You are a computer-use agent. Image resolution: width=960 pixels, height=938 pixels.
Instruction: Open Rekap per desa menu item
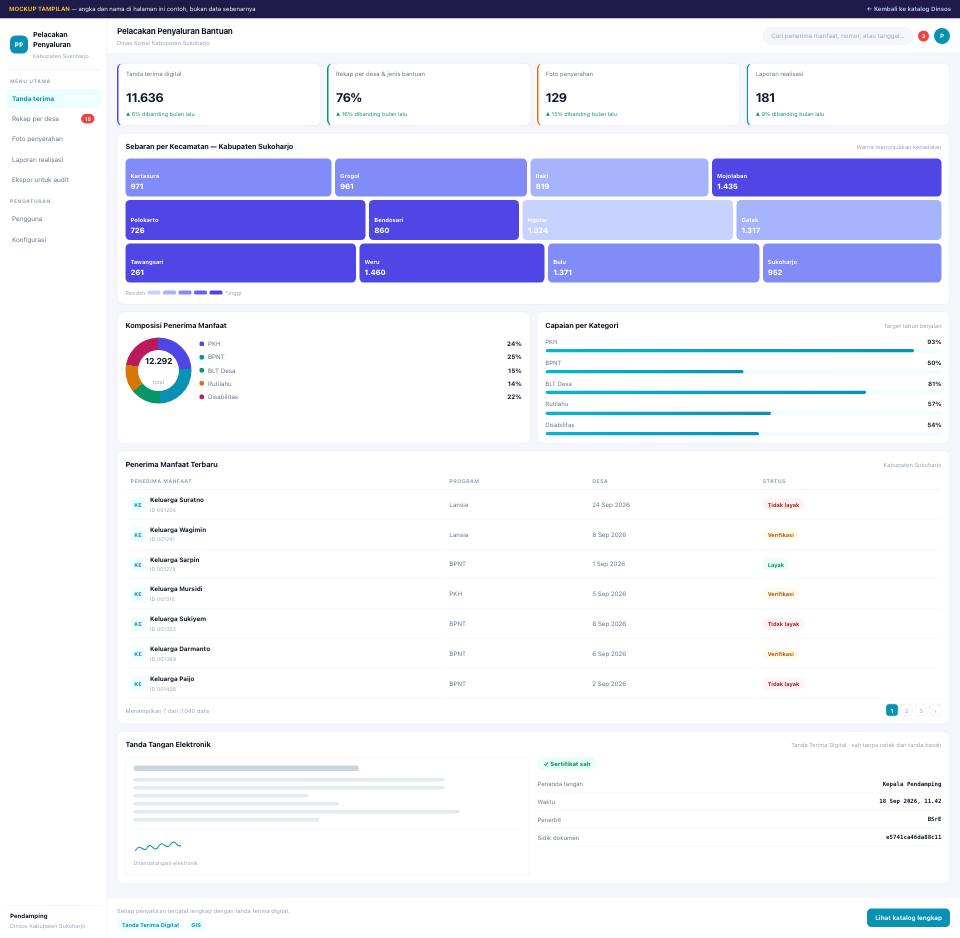(x=53, y=119)
